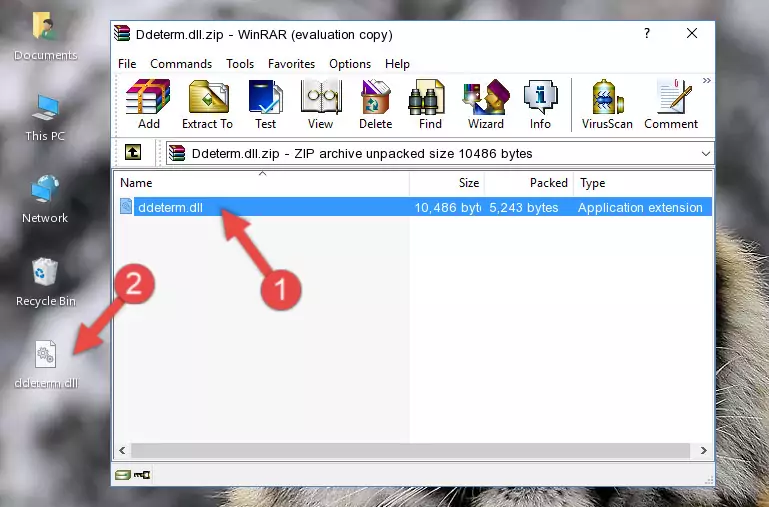
Task: Click the key password icon in status bar
Action: click(x=142, y=475)
